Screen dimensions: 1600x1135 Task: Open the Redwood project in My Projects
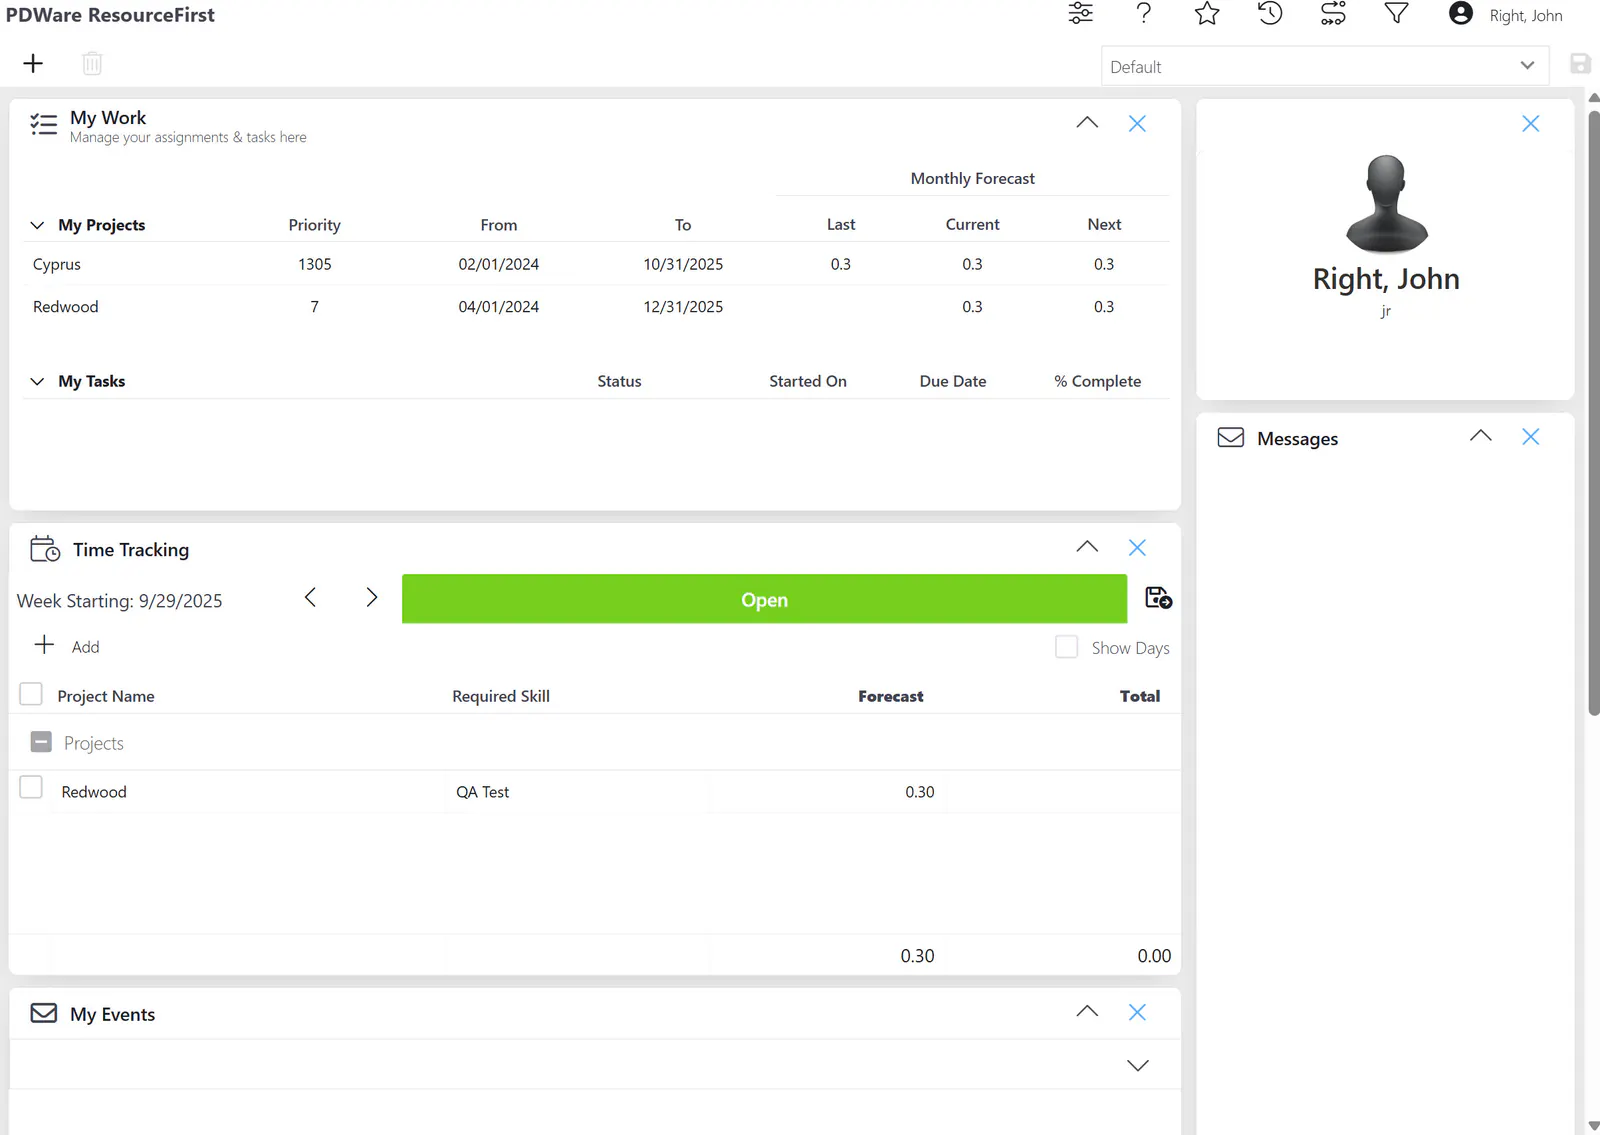point(595,307)
